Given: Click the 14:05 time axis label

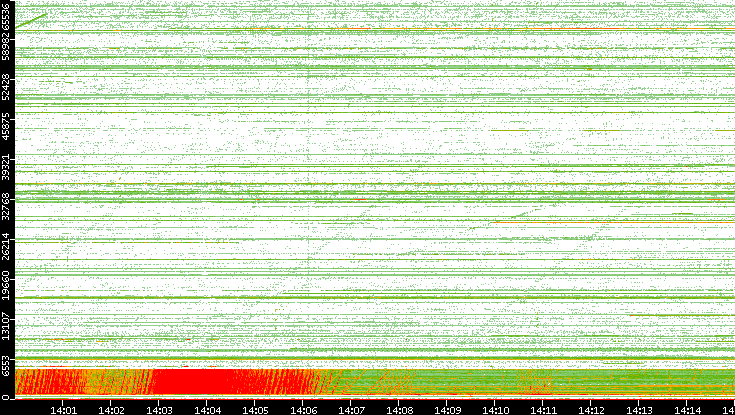Looking at the screenshot, I should [x=256, y=408].
